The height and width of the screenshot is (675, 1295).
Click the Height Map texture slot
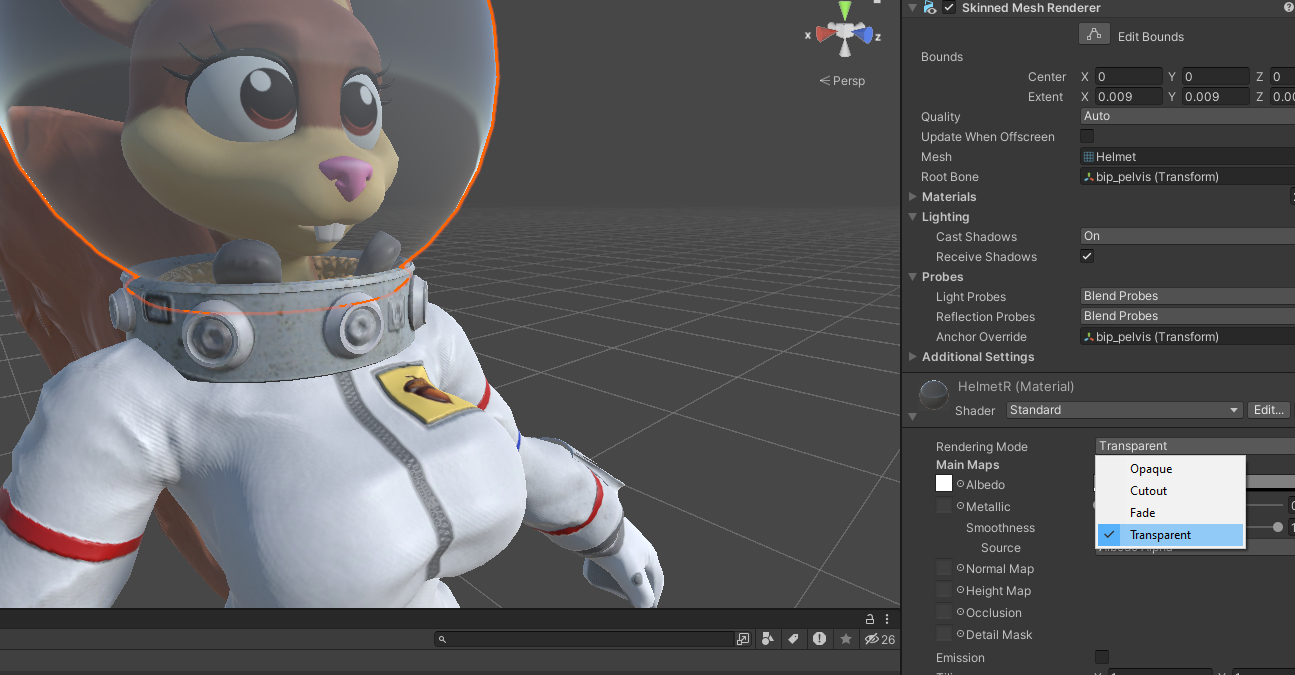pyautogui.click(x=944, y=590)
